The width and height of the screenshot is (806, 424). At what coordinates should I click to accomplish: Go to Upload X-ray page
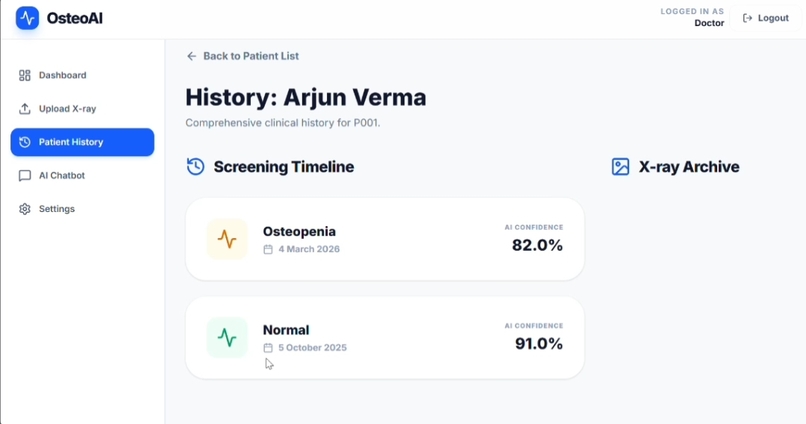click(x=82, y=109)
